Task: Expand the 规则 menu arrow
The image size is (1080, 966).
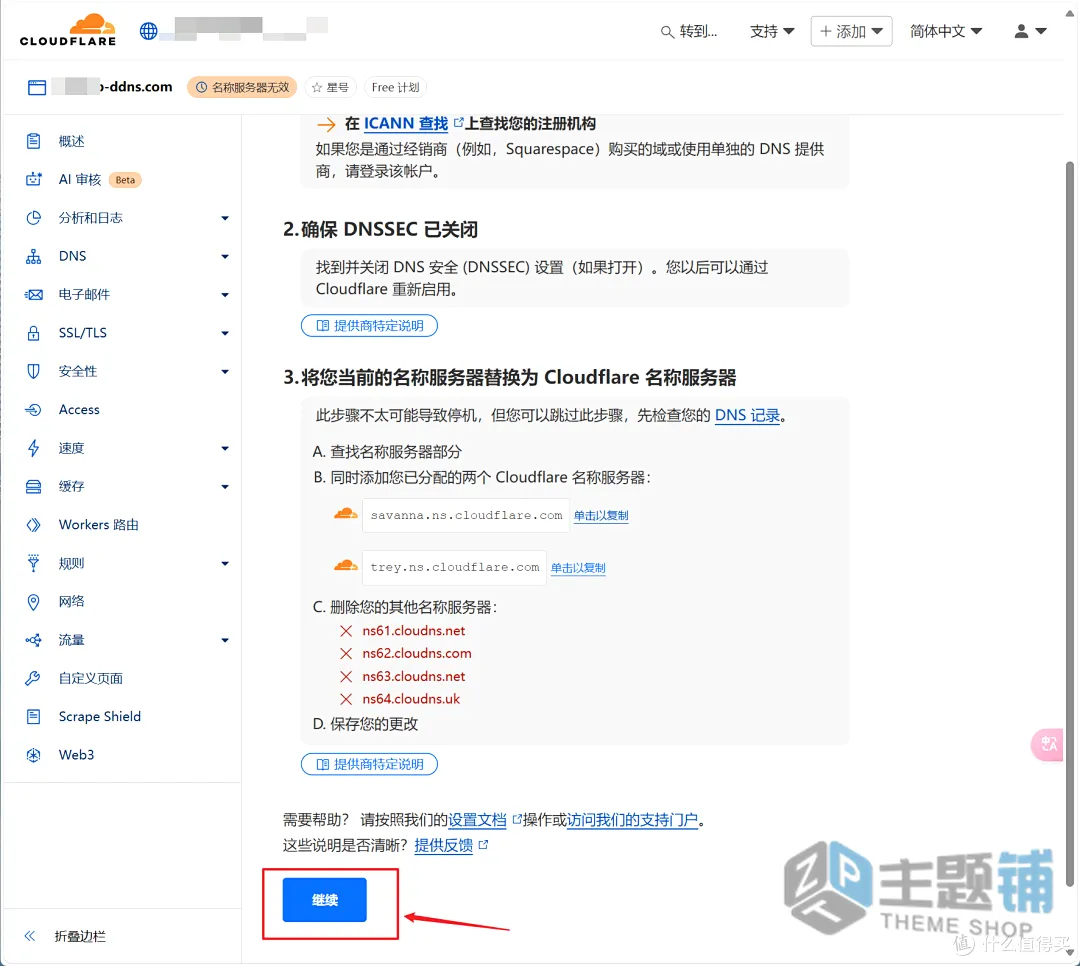Action: click(x=225, y=564)
